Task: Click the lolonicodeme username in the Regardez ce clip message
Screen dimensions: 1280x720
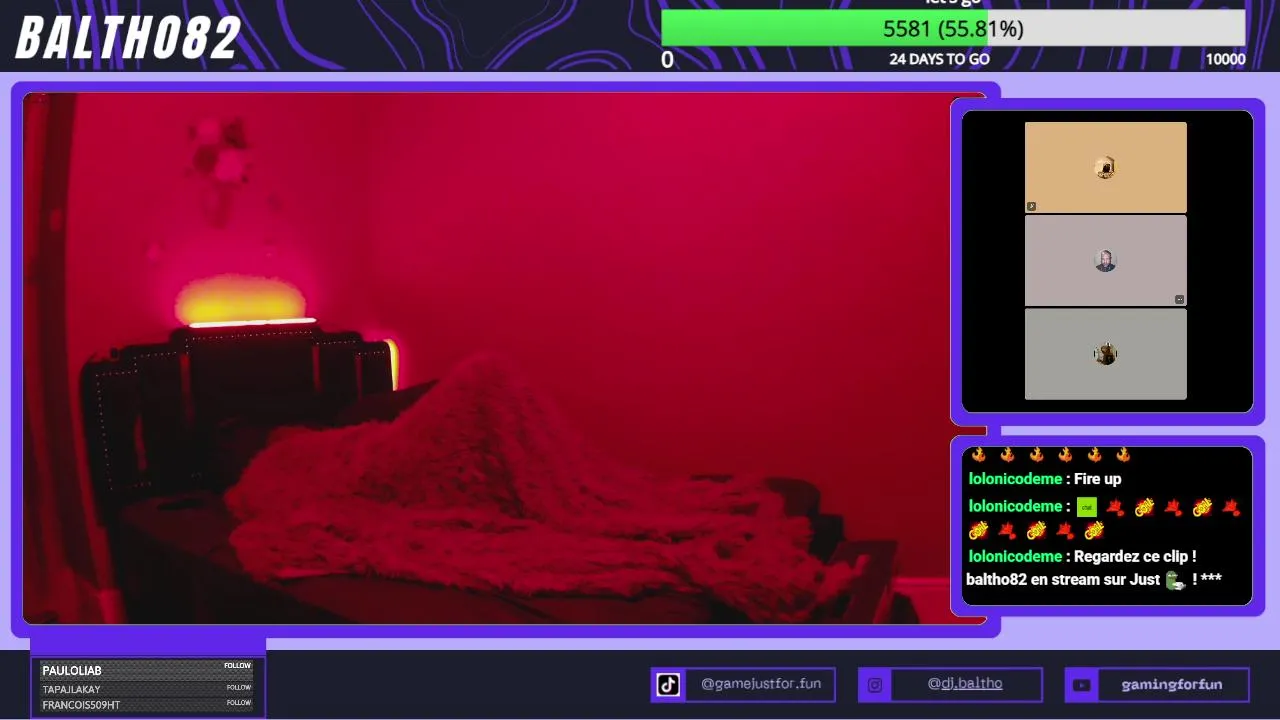Action: 1015,556
